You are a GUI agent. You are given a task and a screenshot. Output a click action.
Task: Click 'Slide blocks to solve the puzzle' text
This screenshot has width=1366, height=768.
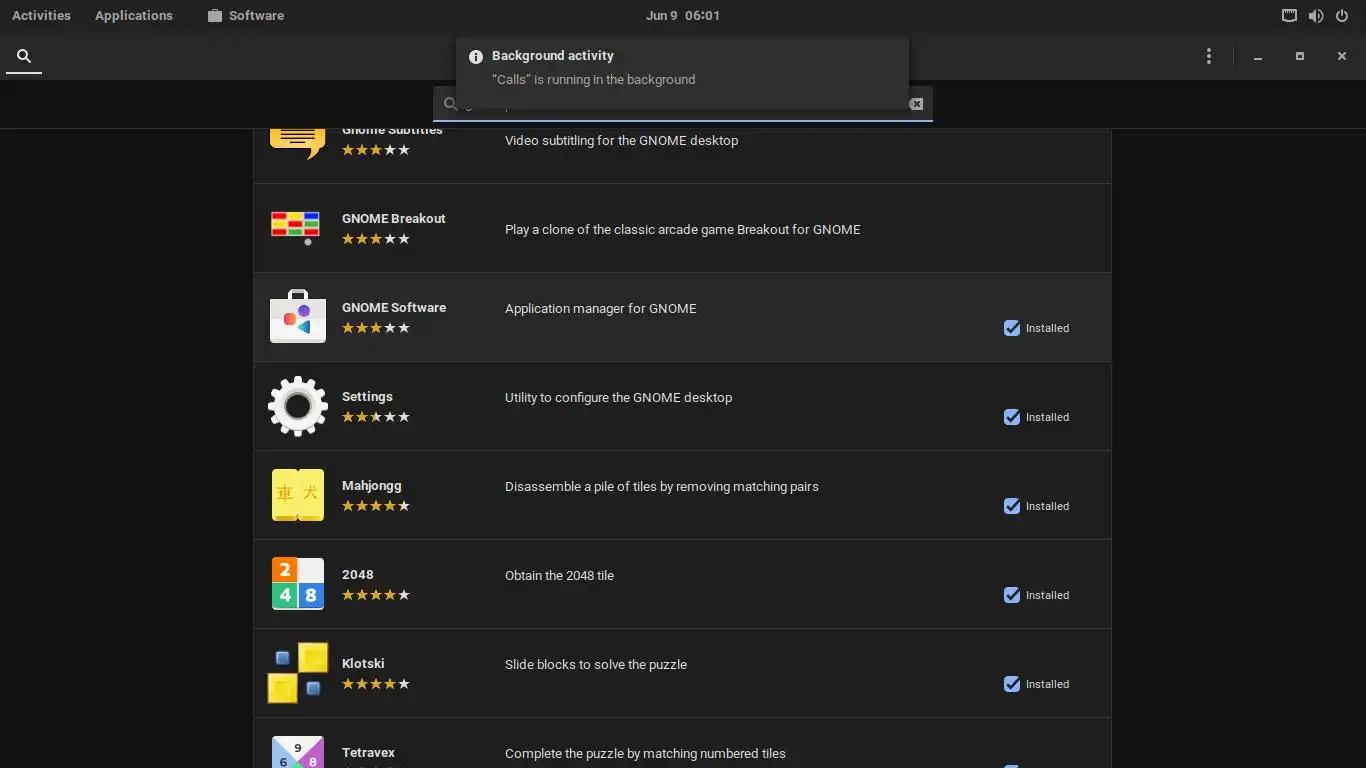point(596,665)
